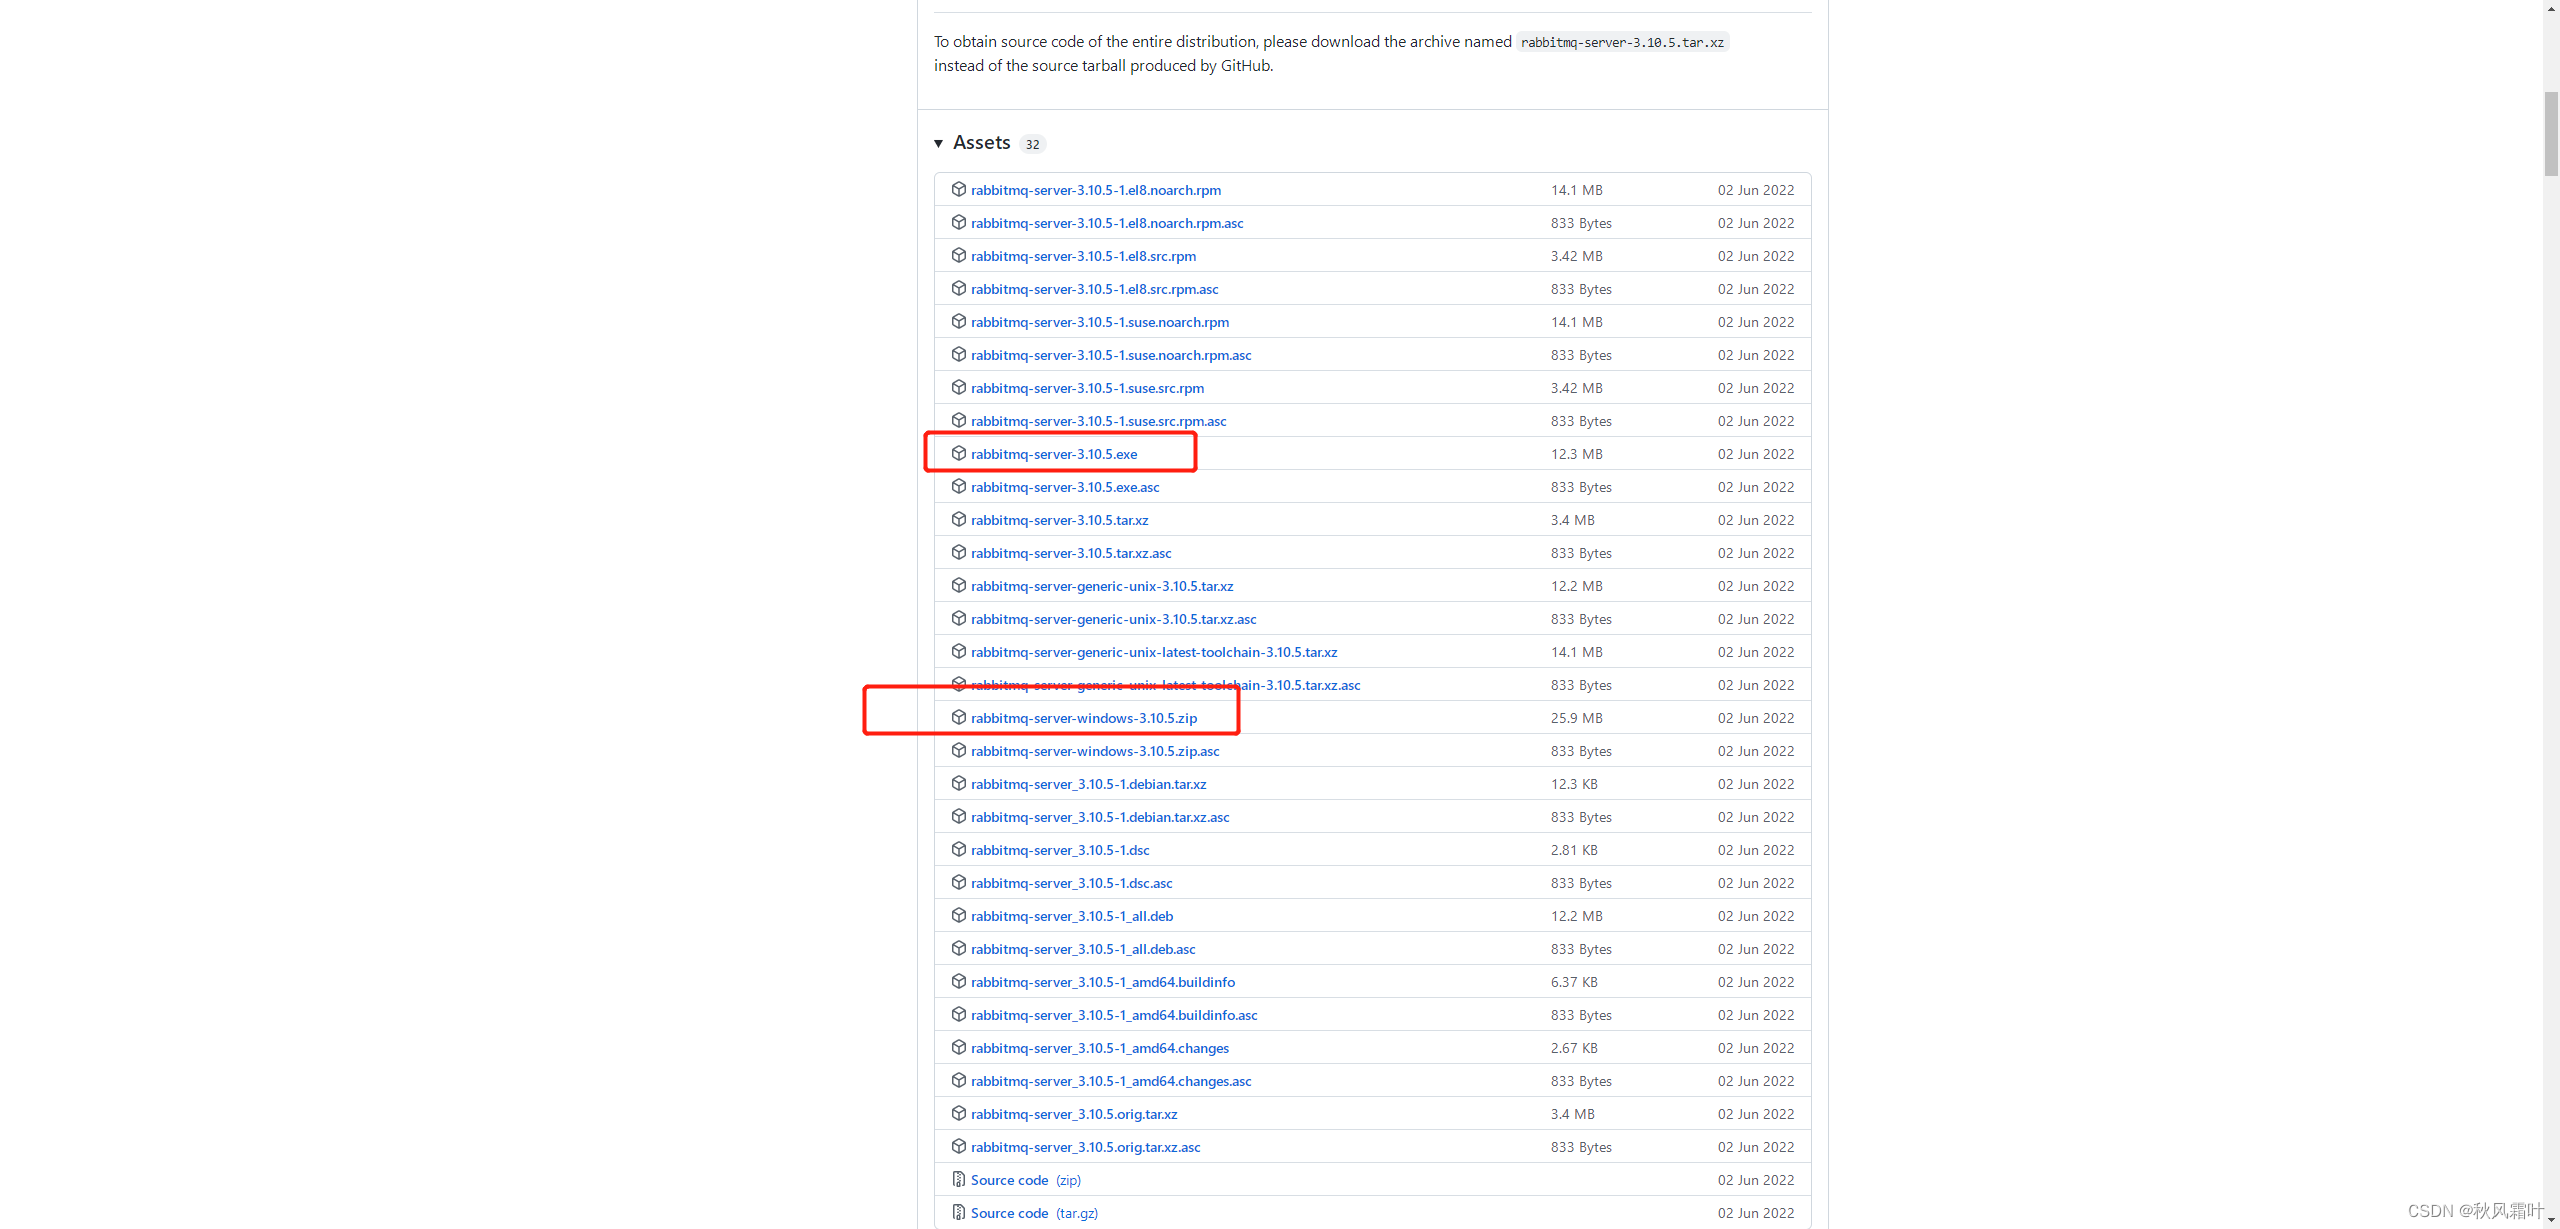The image size is (2560, 1229).
Task: Open rabbitmq-server_3.10.5-1_amd64.buildinfo link
Action: point(1102,982)
